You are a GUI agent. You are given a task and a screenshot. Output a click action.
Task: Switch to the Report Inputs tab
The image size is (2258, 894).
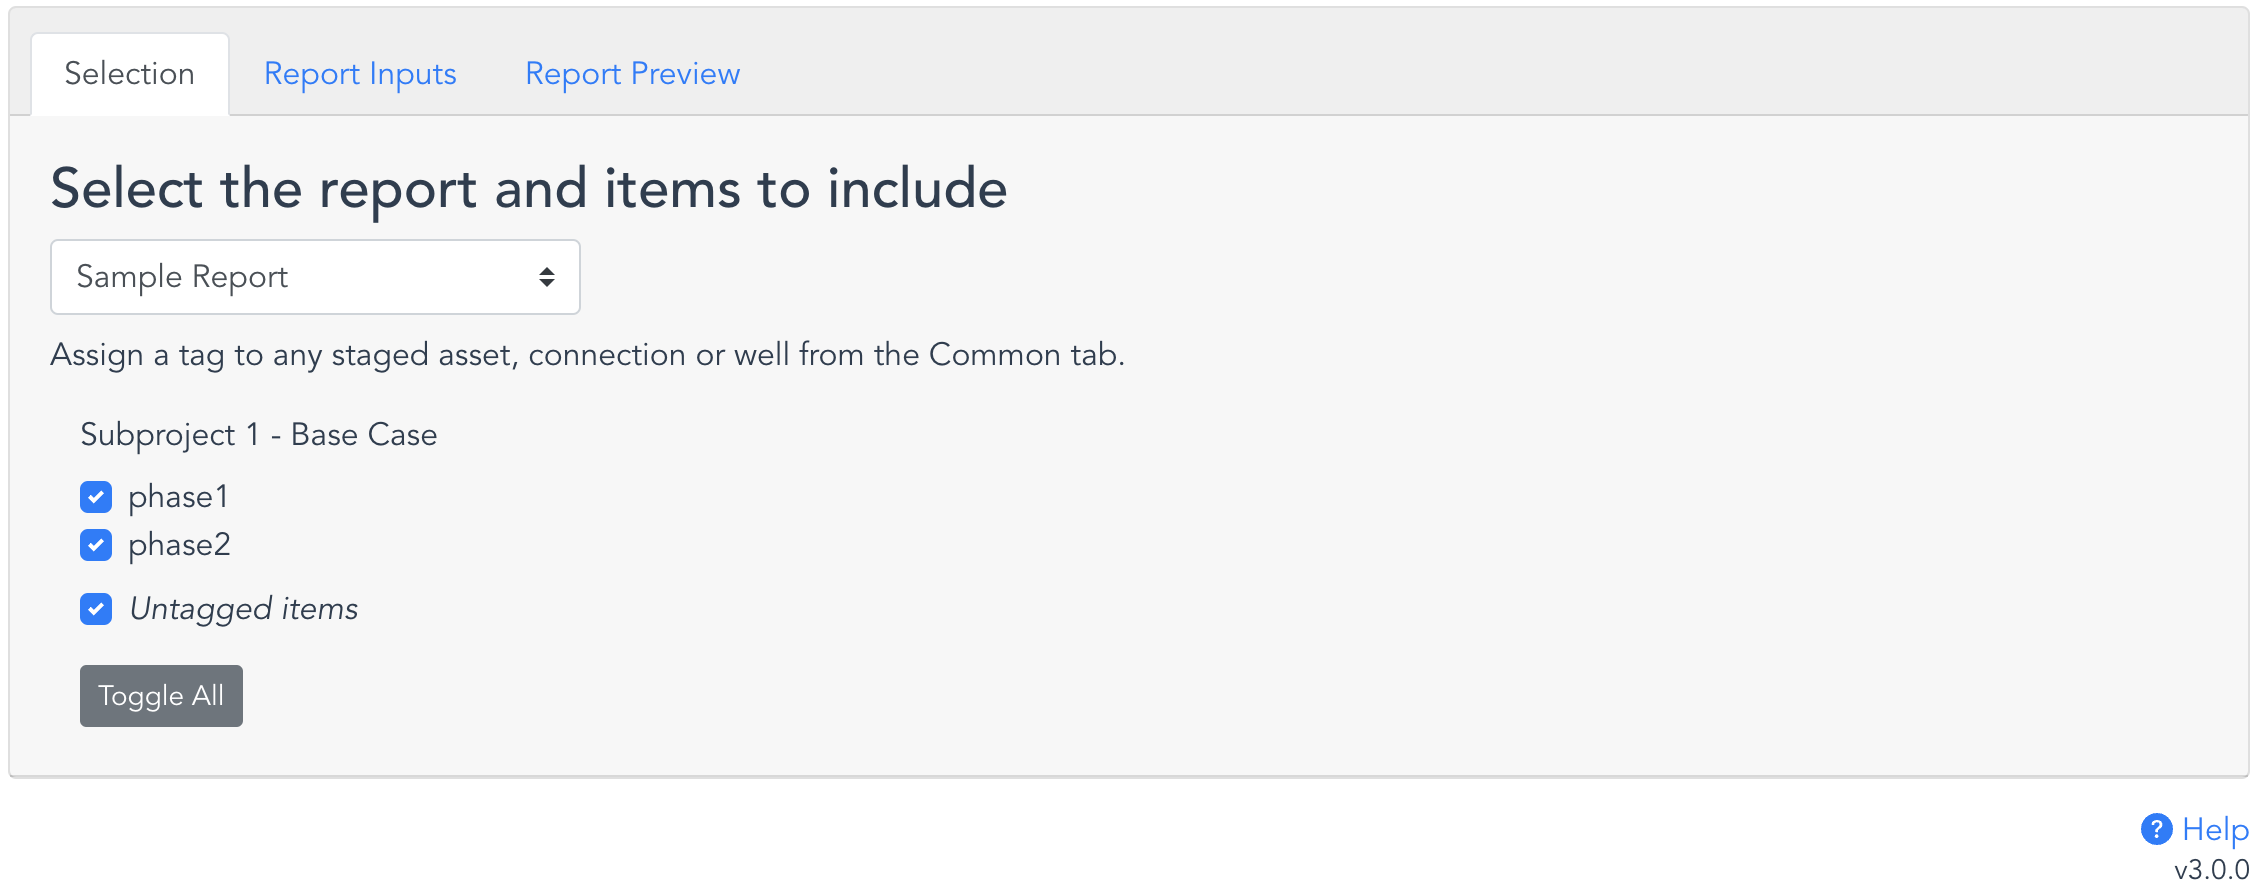coord(360,74)
